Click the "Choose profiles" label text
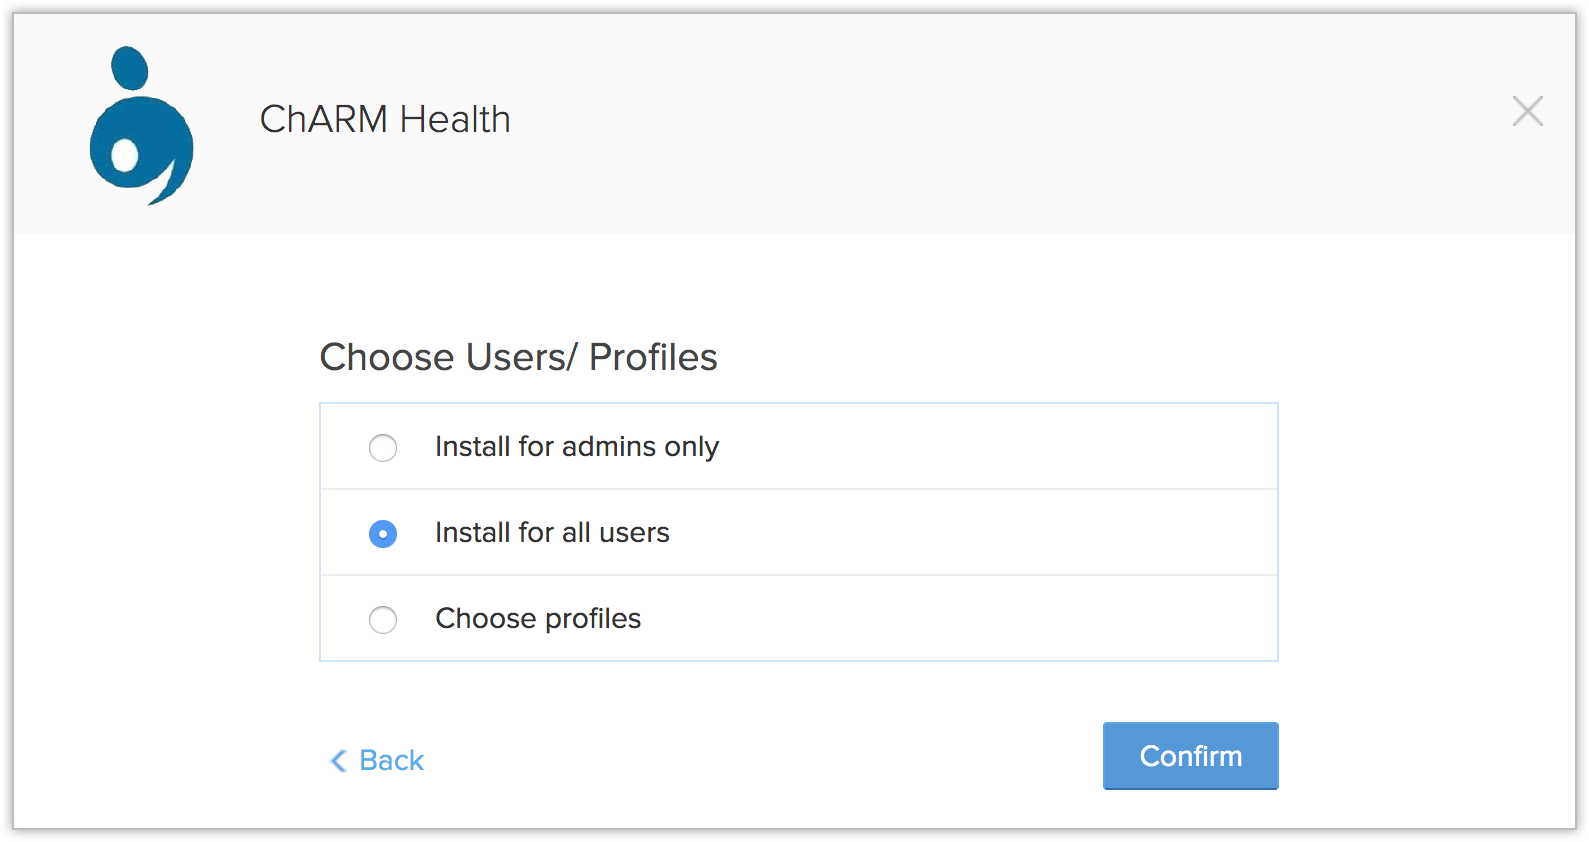Image resolution: width=1589 pixels, height=842 pixels. 538,619
